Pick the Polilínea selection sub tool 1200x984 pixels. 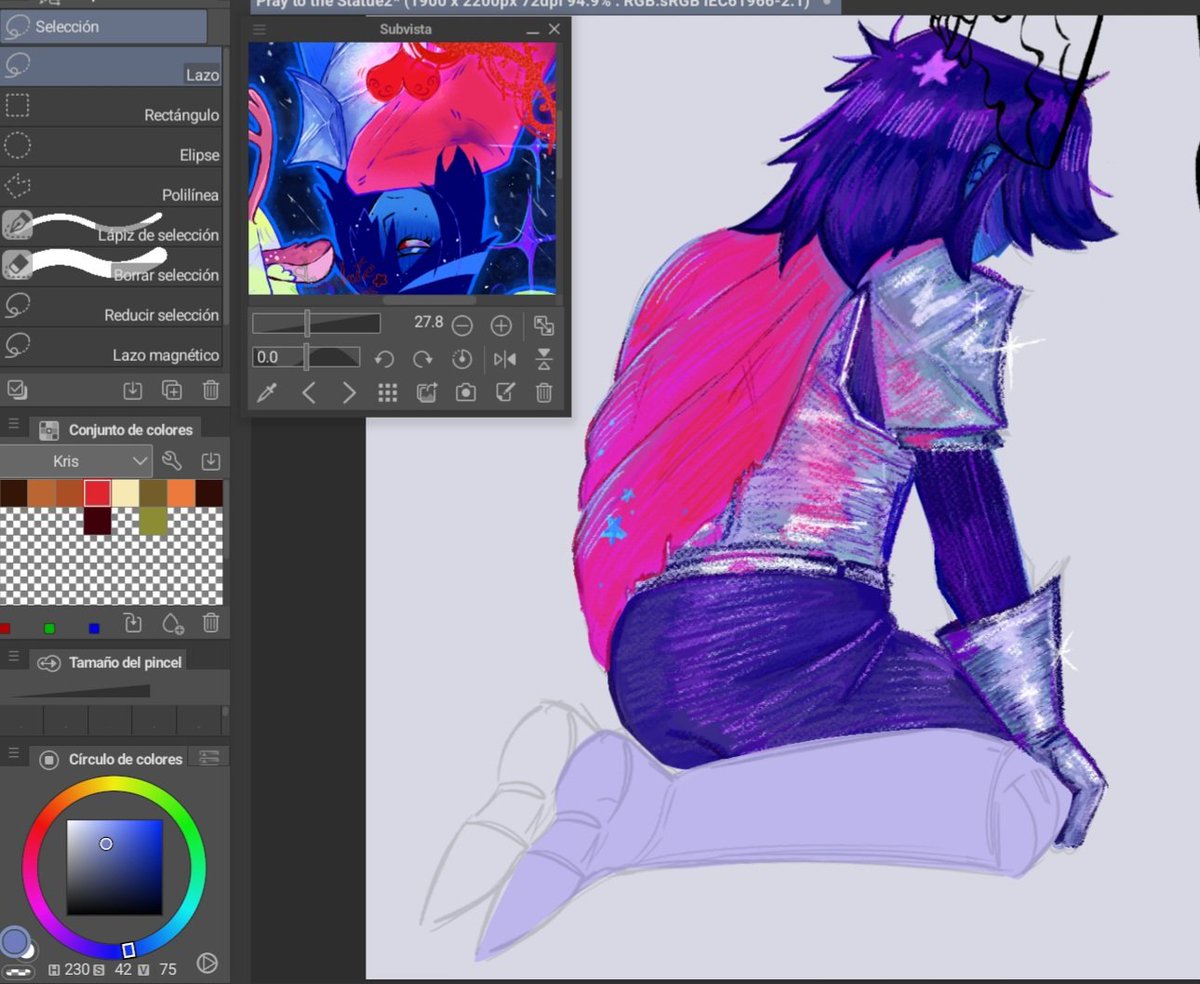tap(112, 186)
